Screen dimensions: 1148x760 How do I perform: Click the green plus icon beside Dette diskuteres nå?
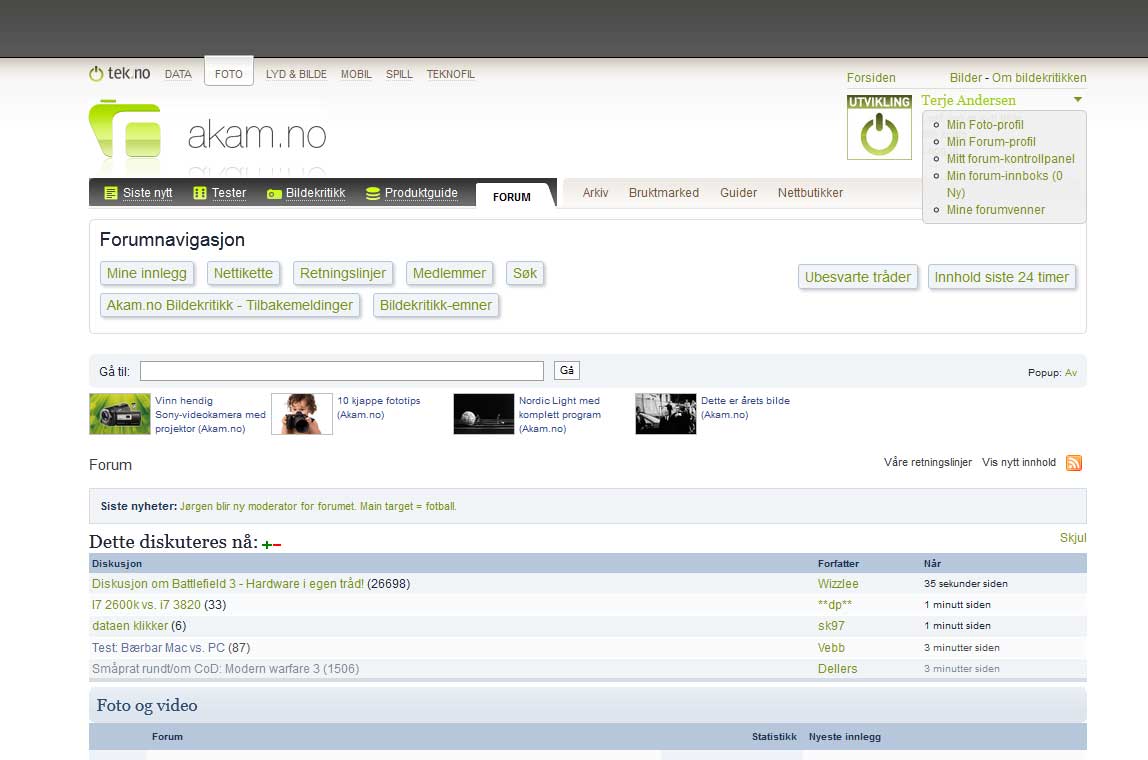click(x=266, y=544)
